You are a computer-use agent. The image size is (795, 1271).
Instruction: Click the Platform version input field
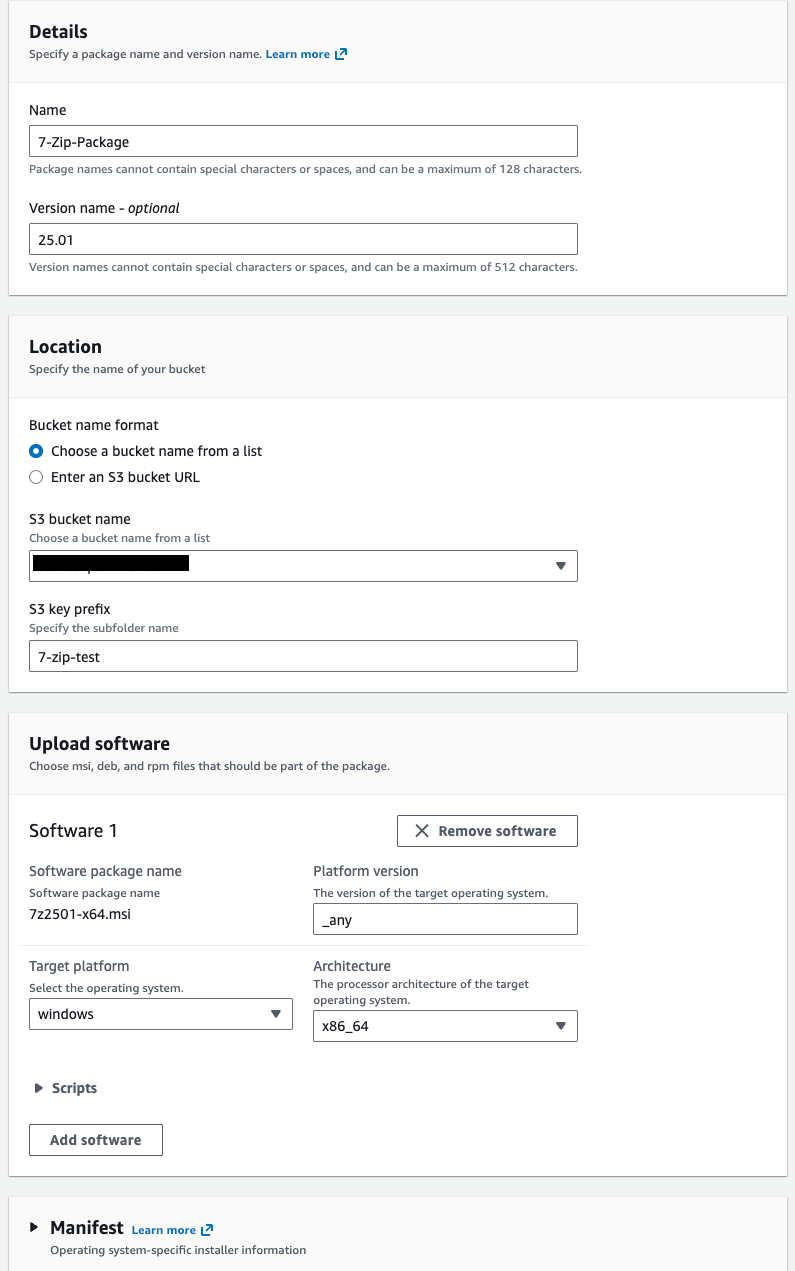point(445,919)
